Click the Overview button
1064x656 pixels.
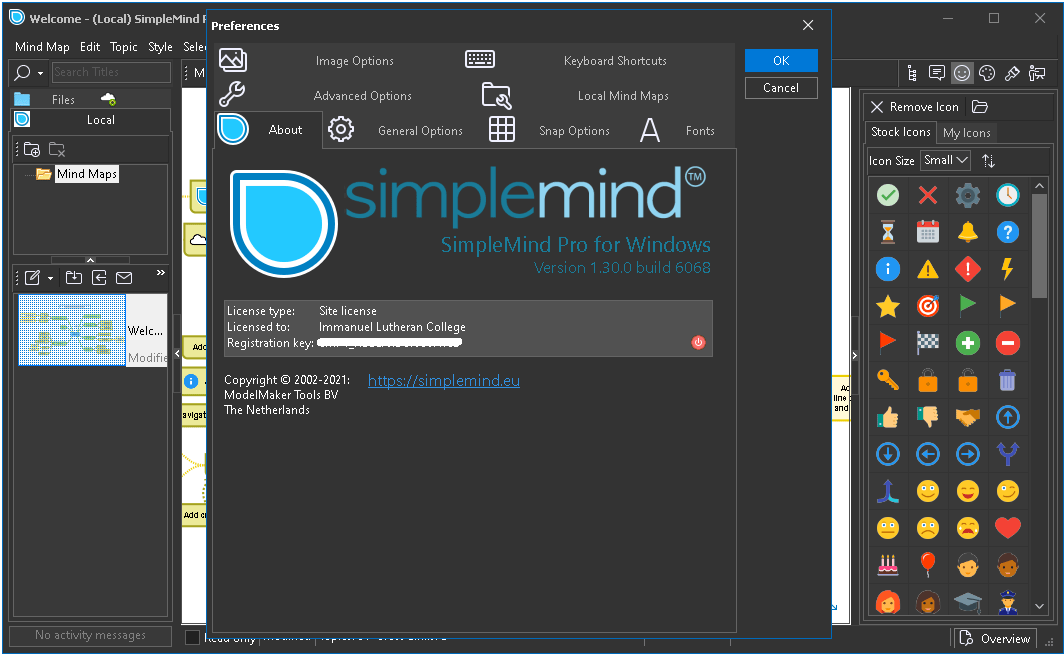(x=995, y=638)
